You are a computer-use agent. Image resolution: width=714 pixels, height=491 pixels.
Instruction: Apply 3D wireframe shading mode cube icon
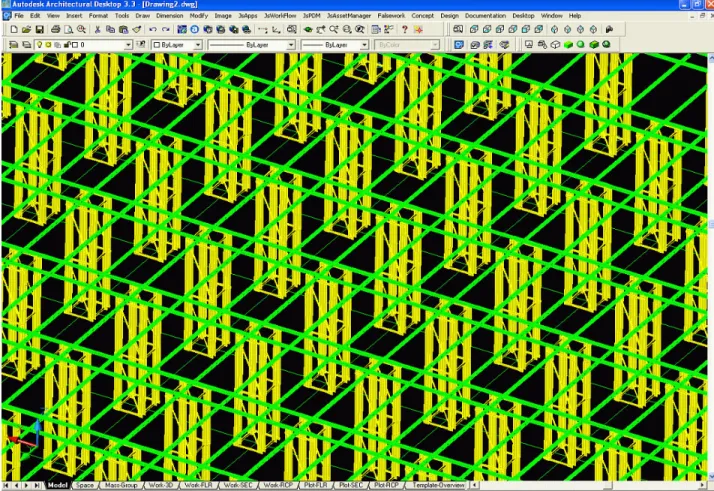coord(555,45)
